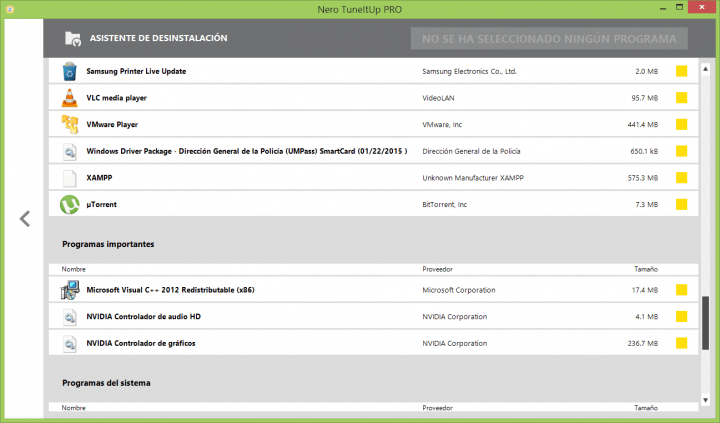Select 'µTorrent' program name

point(101,204)
